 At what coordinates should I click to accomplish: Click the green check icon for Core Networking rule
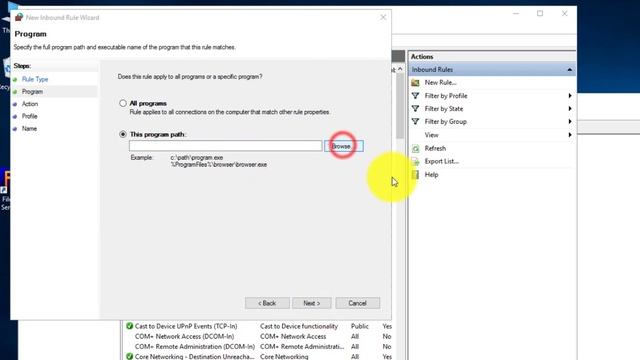point(129,356)
